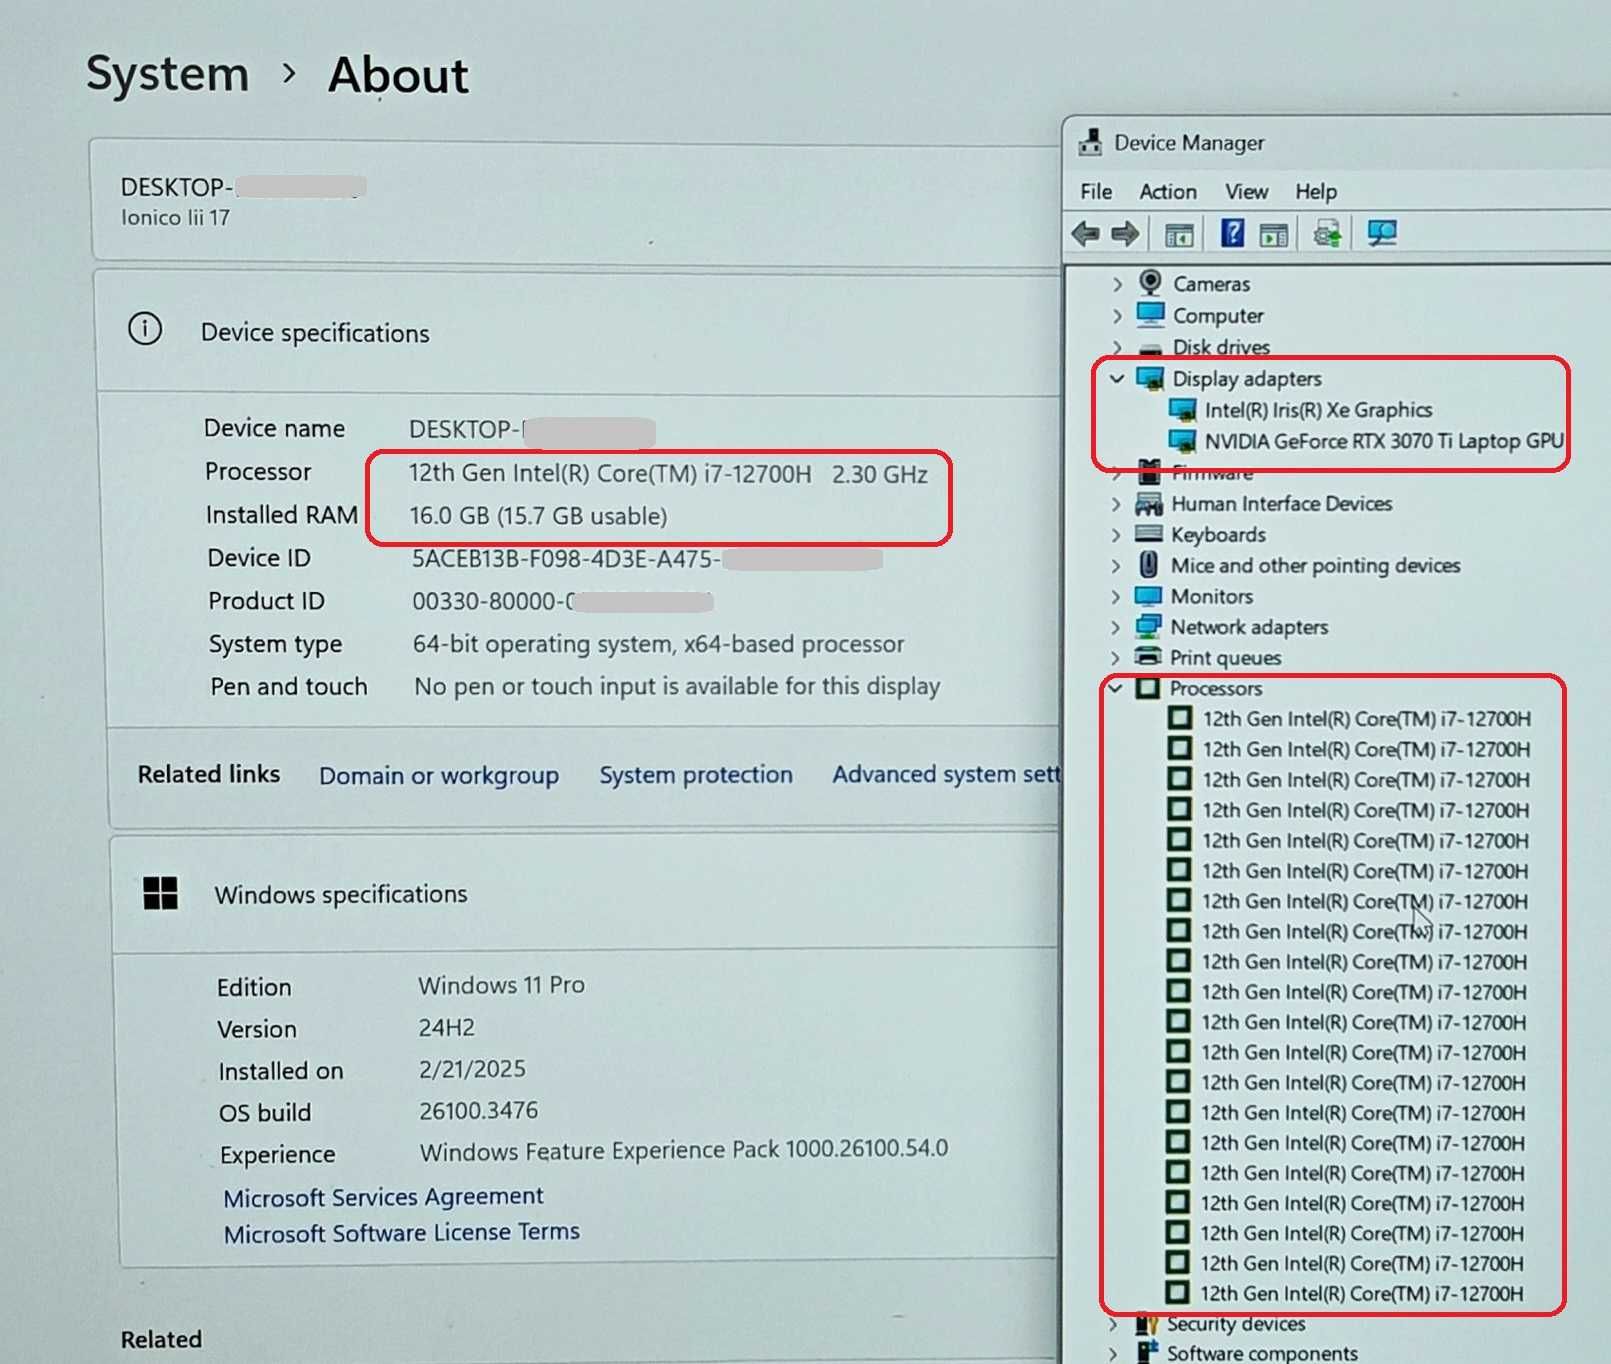Expand the Human Interface Devices chevron
The height and width of the screenshot is (1364, 1611).
click(x=1117, y=504)
